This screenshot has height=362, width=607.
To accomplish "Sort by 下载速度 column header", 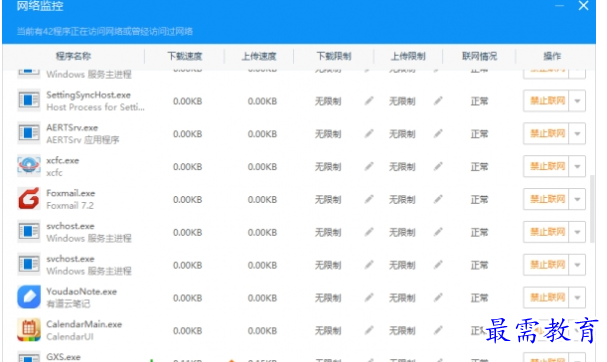I will click(185, 57).
